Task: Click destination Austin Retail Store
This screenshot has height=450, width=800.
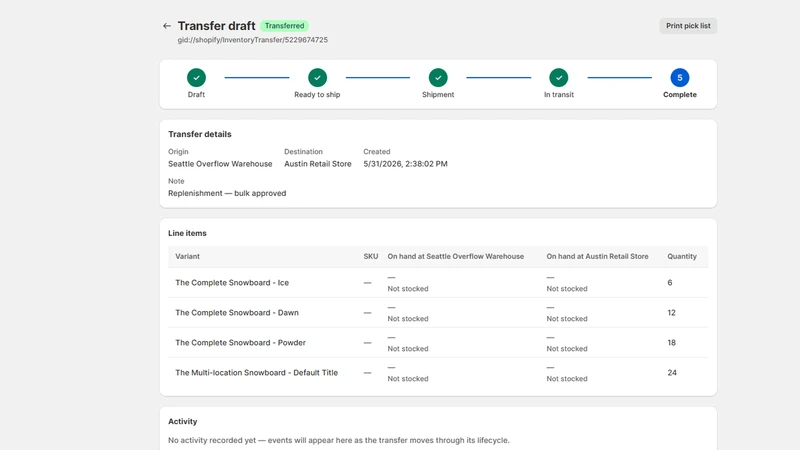Action: pos(318,164)
